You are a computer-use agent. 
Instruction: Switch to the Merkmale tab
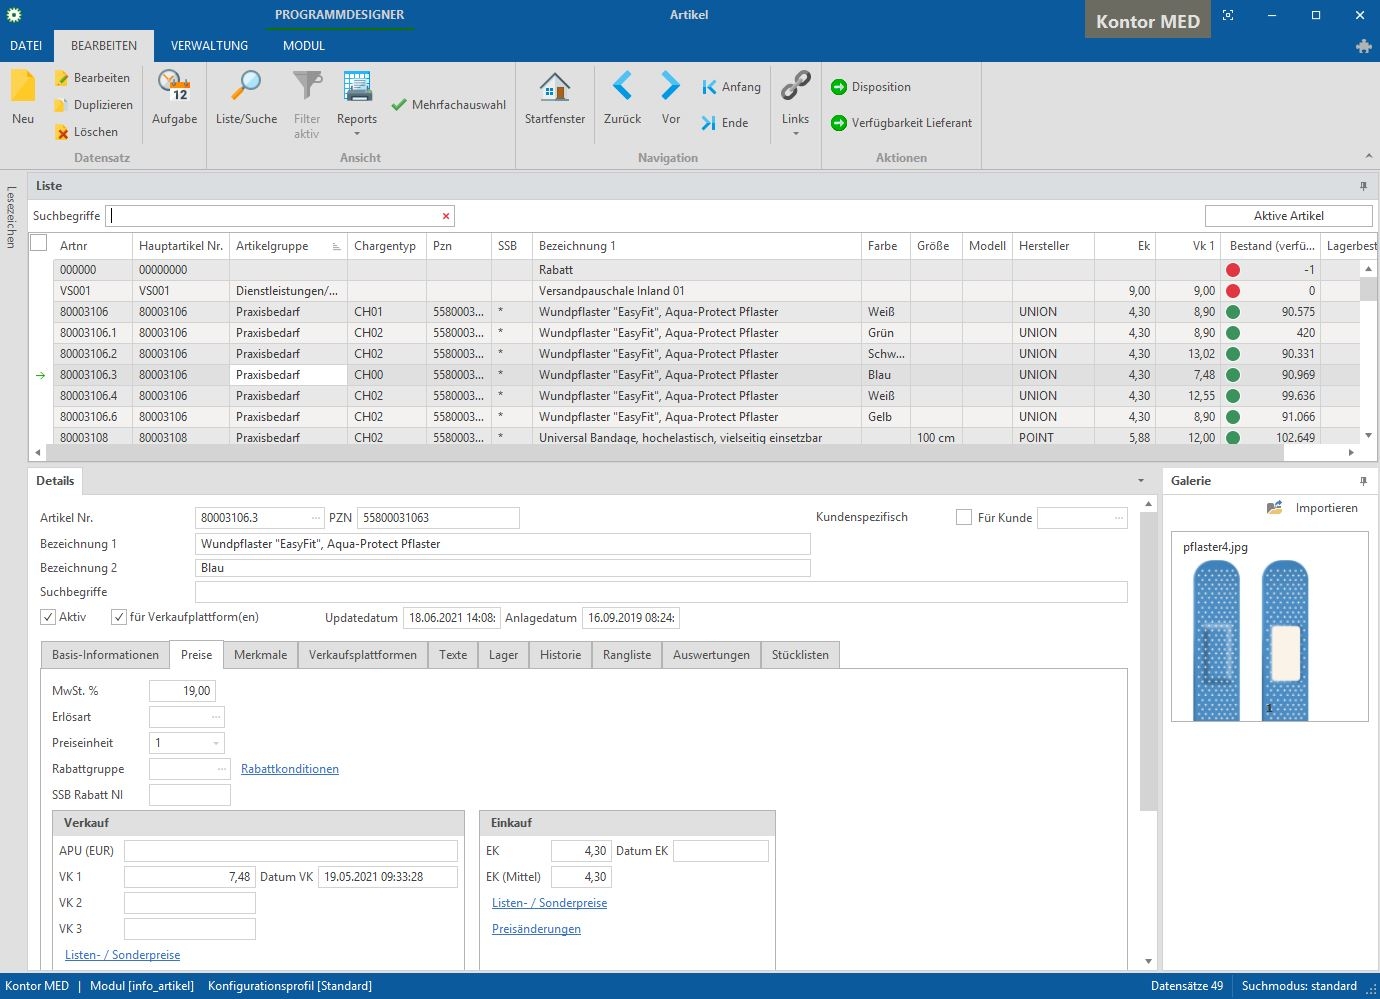[260, 655]
